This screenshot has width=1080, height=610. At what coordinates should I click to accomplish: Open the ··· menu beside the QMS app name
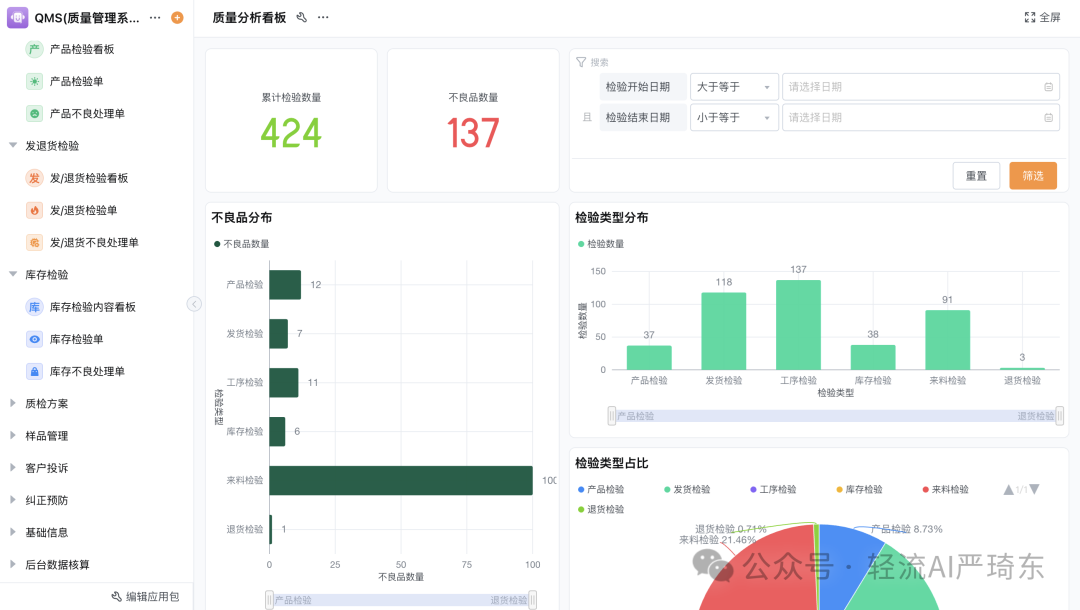tap(154, 17)
